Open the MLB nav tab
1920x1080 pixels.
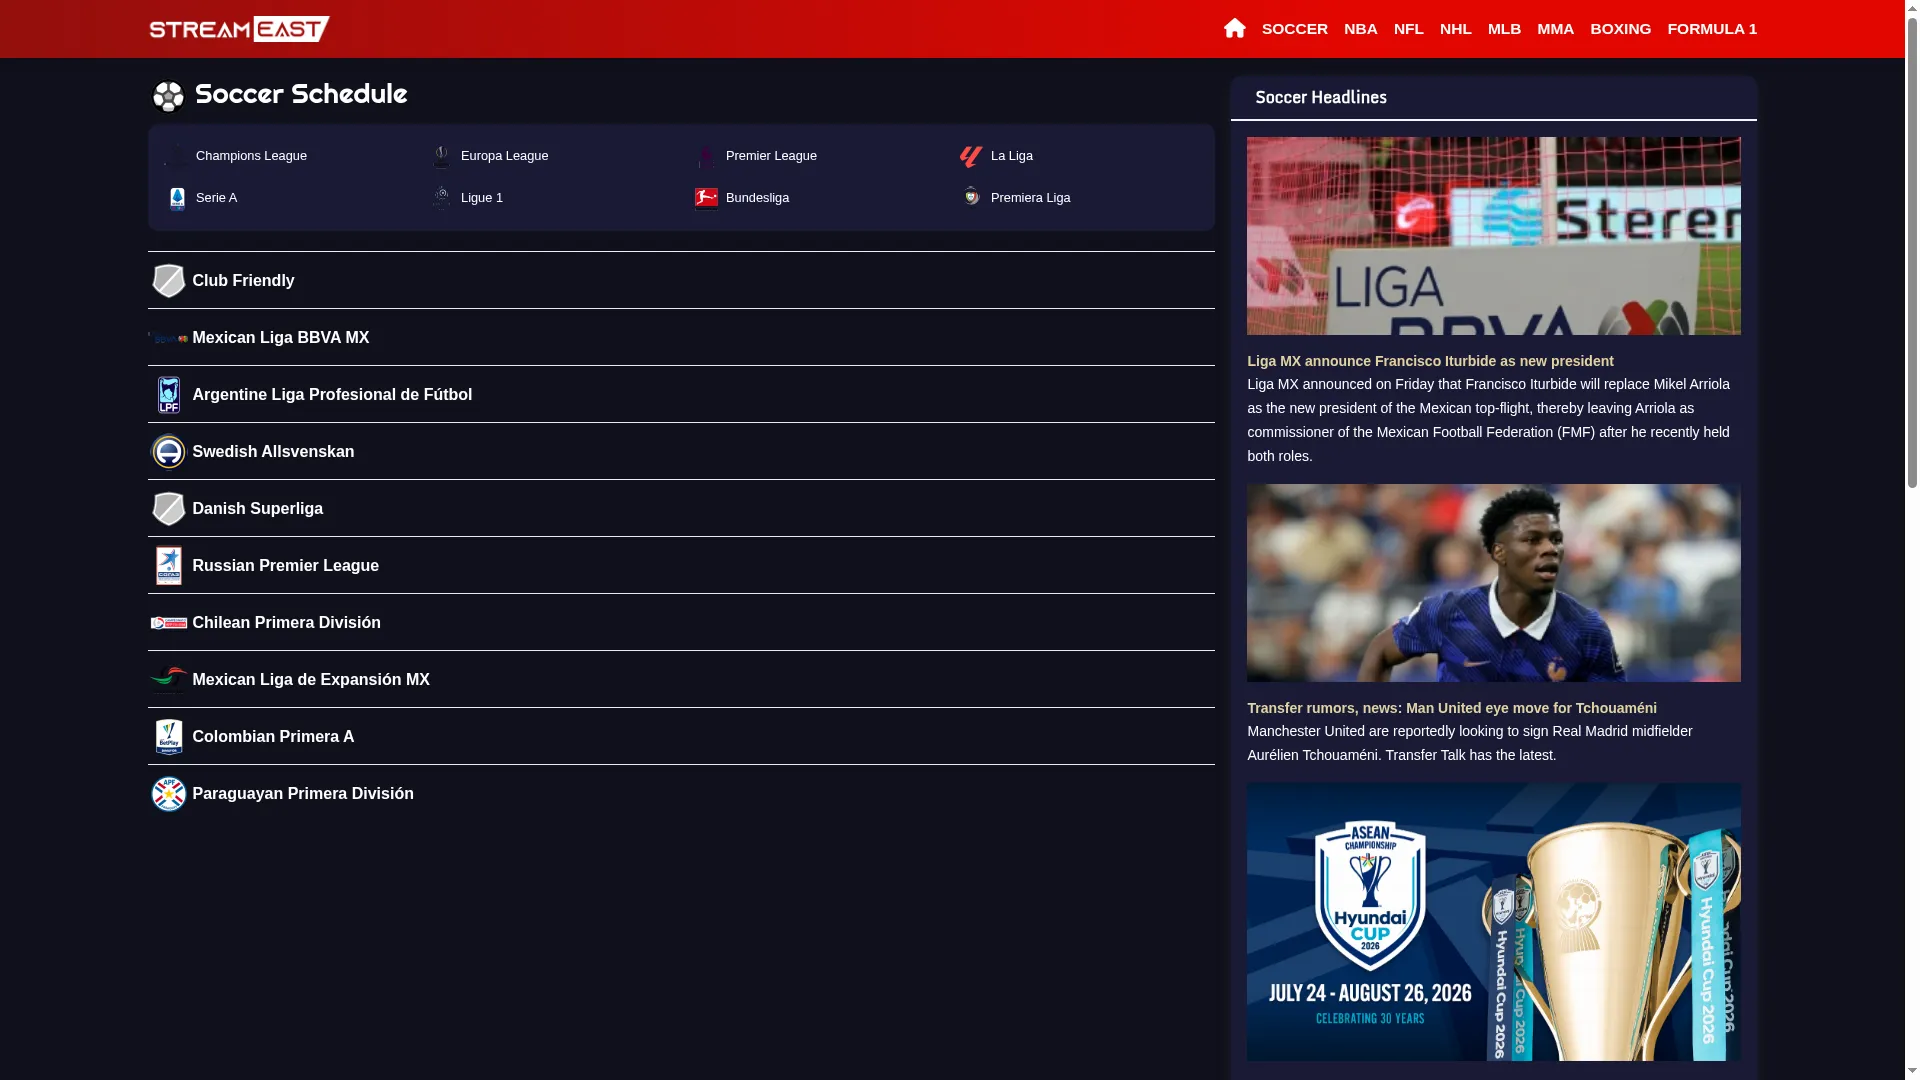point(1503,29)
